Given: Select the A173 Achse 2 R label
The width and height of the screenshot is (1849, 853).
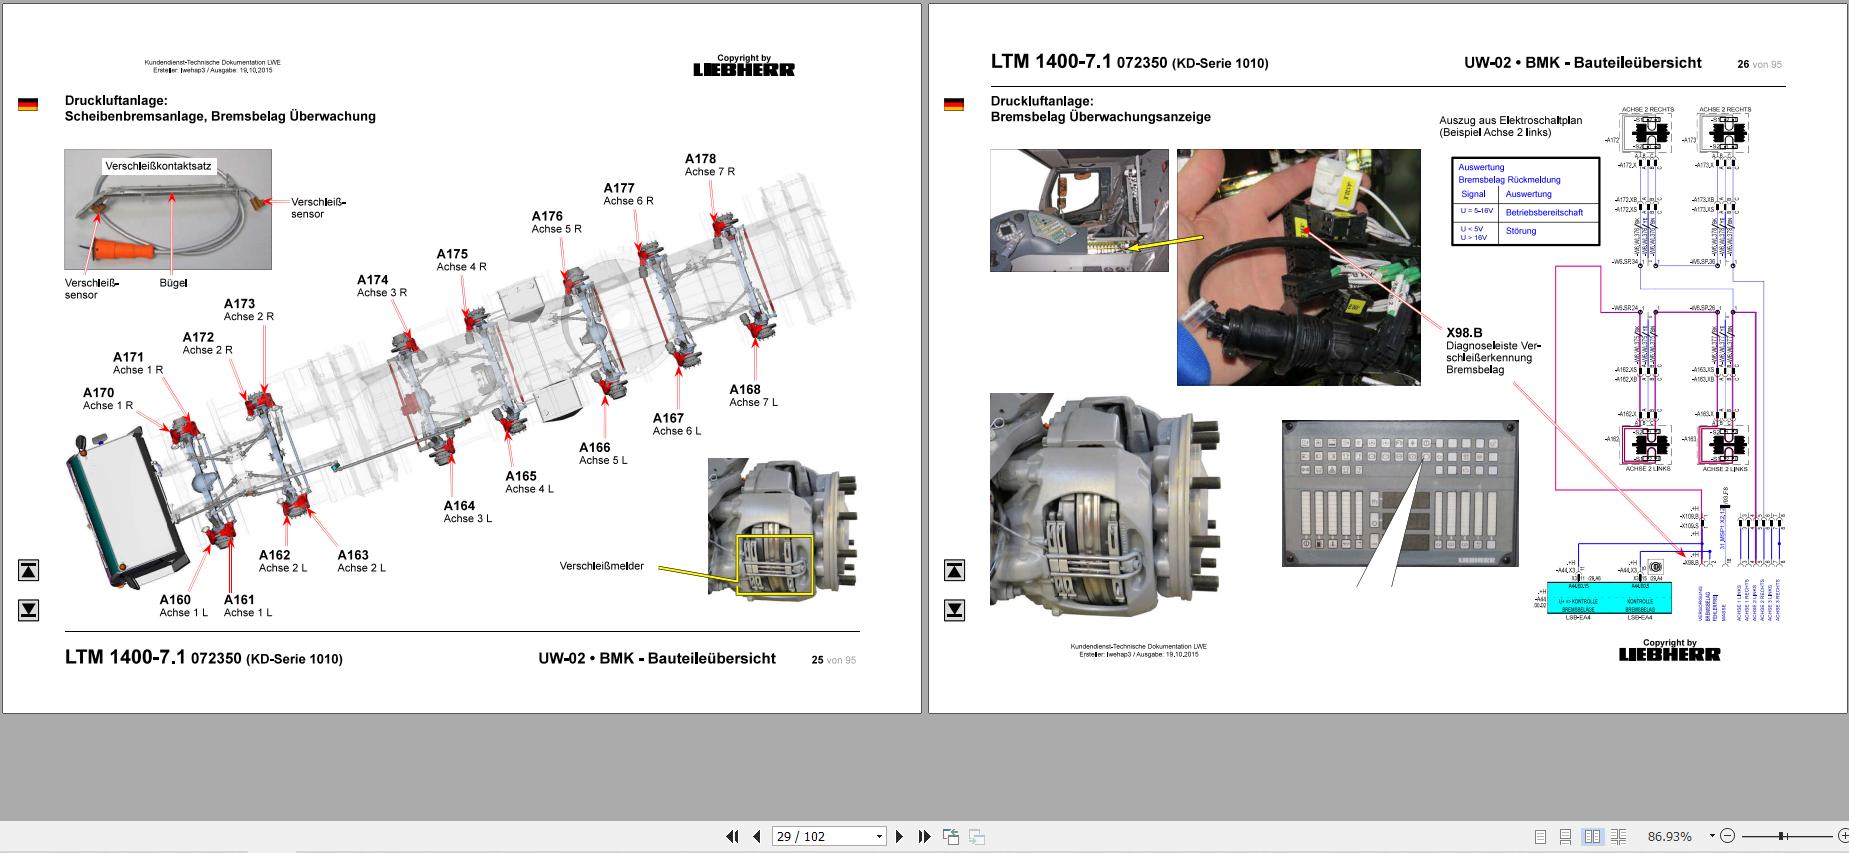Looking at the screenshot, I should coord(249,310).
